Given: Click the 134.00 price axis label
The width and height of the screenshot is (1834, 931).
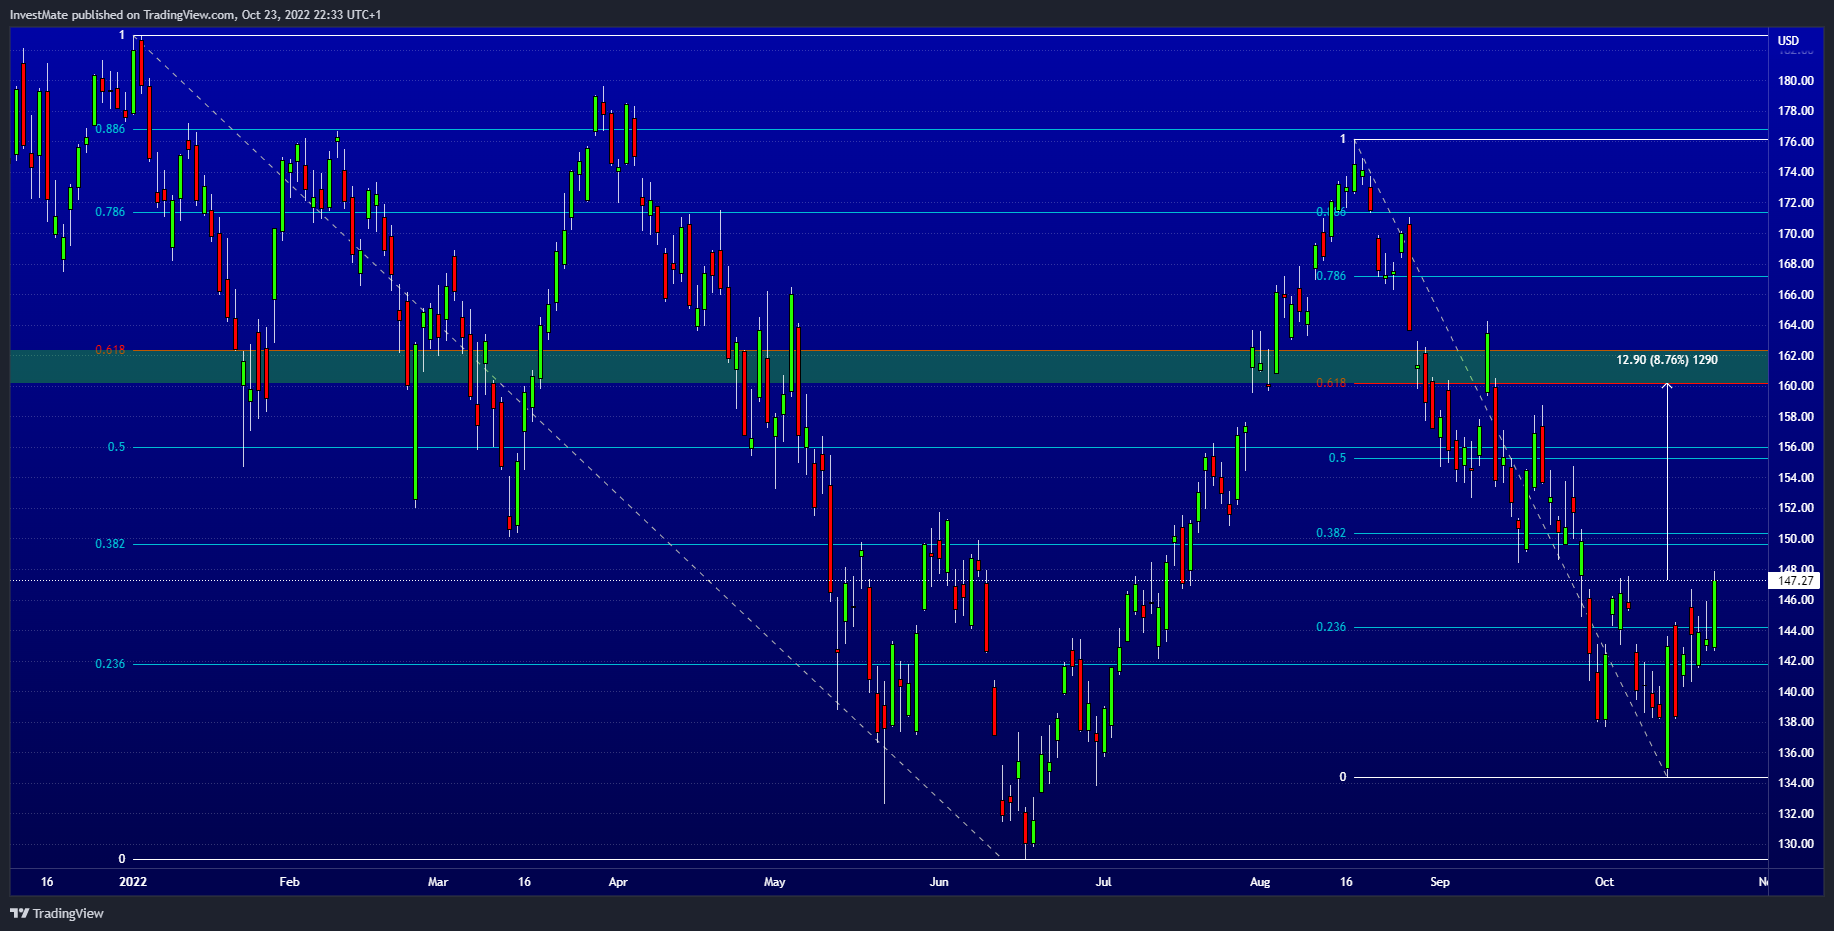Looking at the screenshot, I should coord(1795,783).
